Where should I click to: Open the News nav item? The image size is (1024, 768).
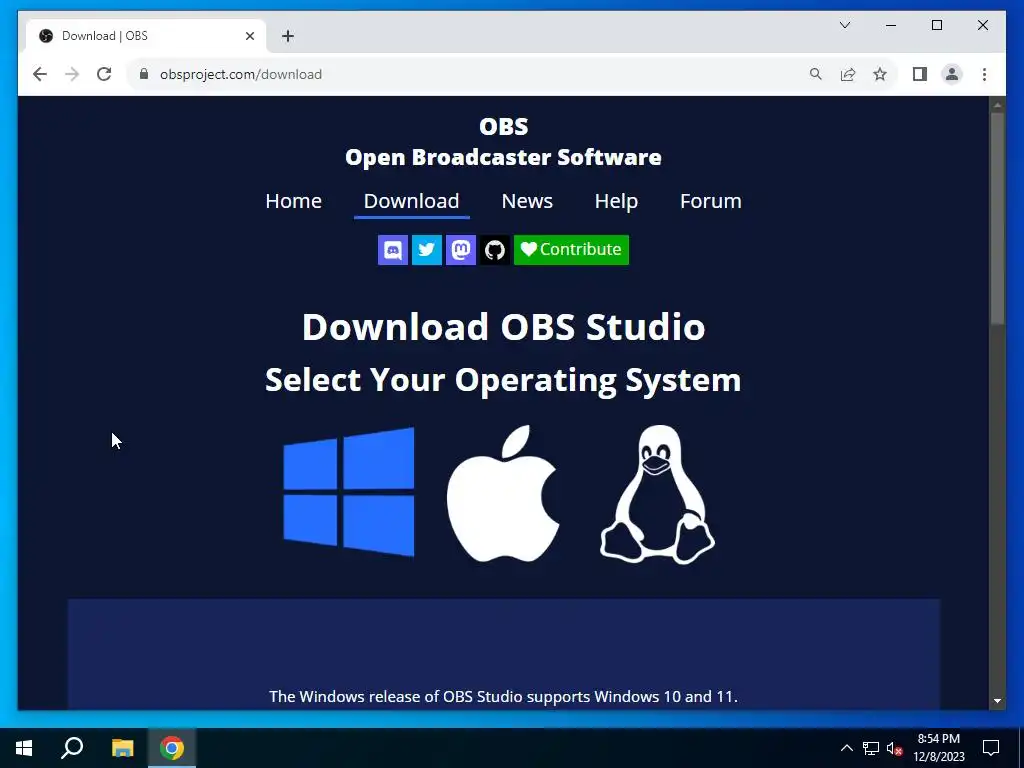pos(527,201)
